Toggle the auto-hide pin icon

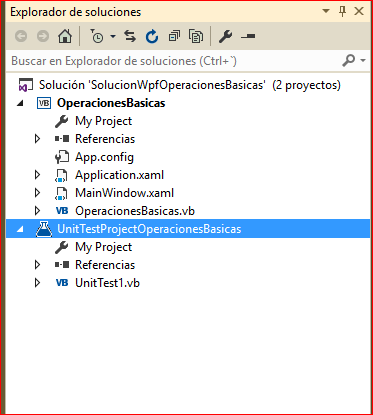click(x=342, y=11)
